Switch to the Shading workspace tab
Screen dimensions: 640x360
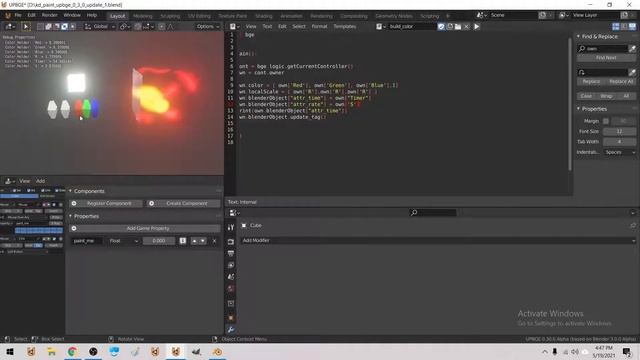tap(264, 16)
